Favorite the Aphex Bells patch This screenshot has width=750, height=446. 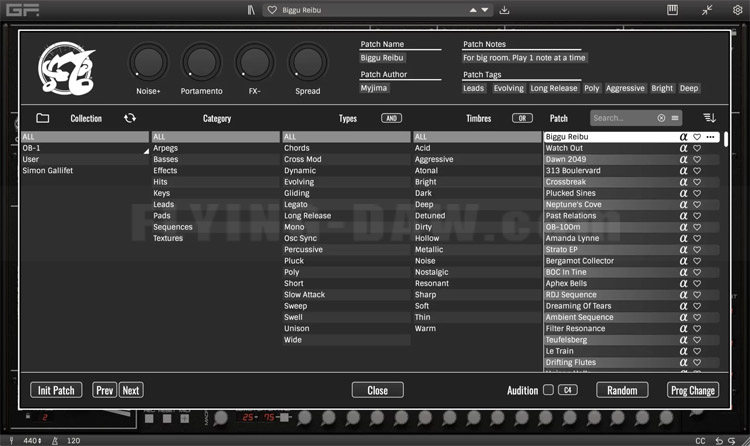[697, 283]
